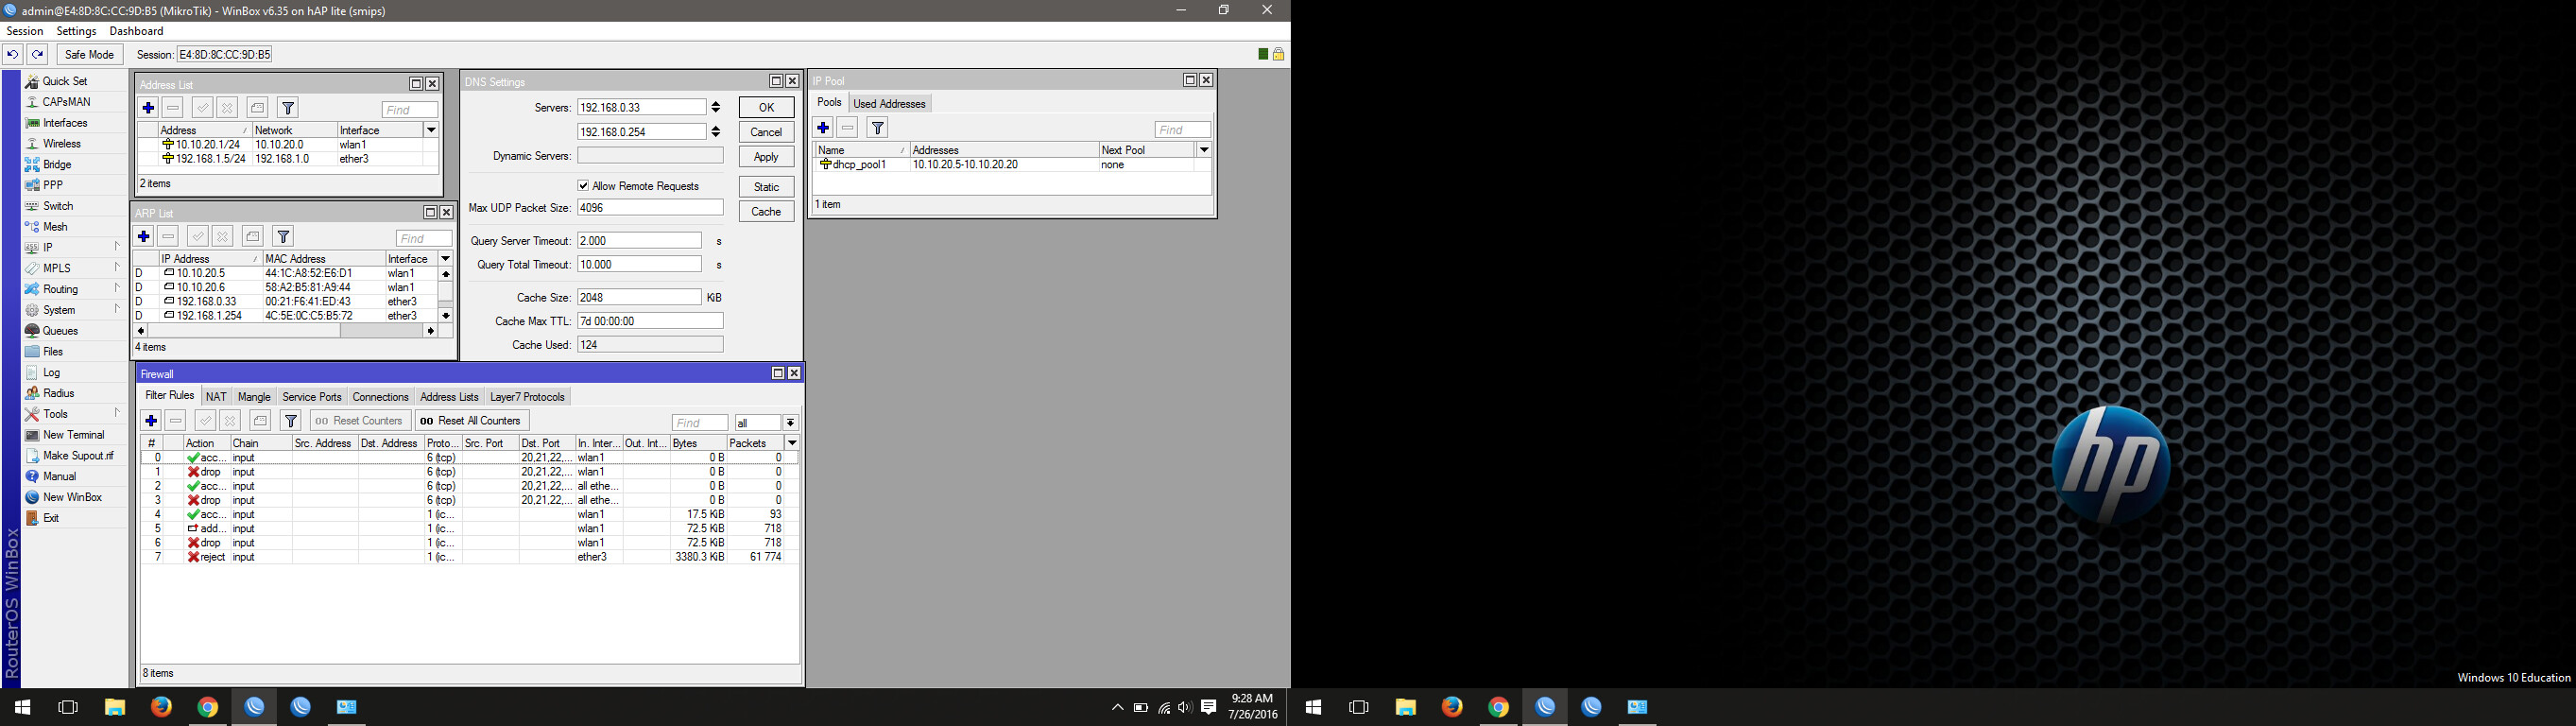Viewport: 2576px width, 726px height.
Task: Open Chrome from the left Windows taskbar
Action: tap(207, 707)
